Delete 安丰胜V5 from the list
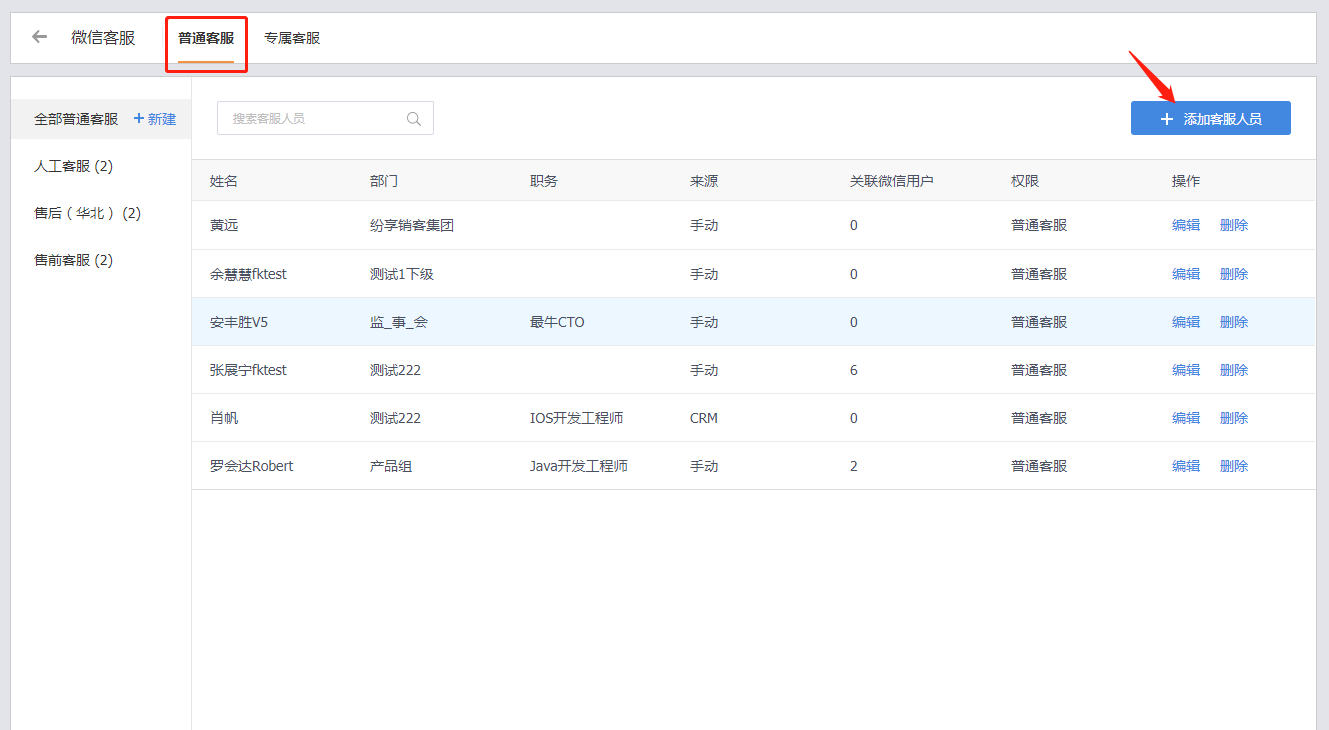This screenshot has width=1329, height=730. pyautogui.click(x=1233, y=322)
